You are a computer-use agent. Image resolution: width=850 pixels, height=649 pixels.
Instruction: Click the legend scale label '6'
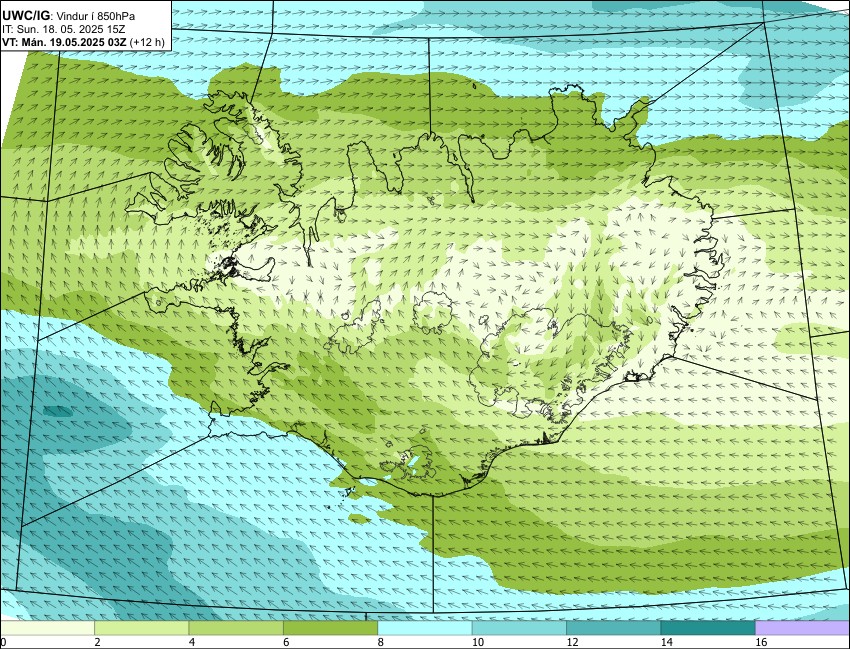(286, 642)
